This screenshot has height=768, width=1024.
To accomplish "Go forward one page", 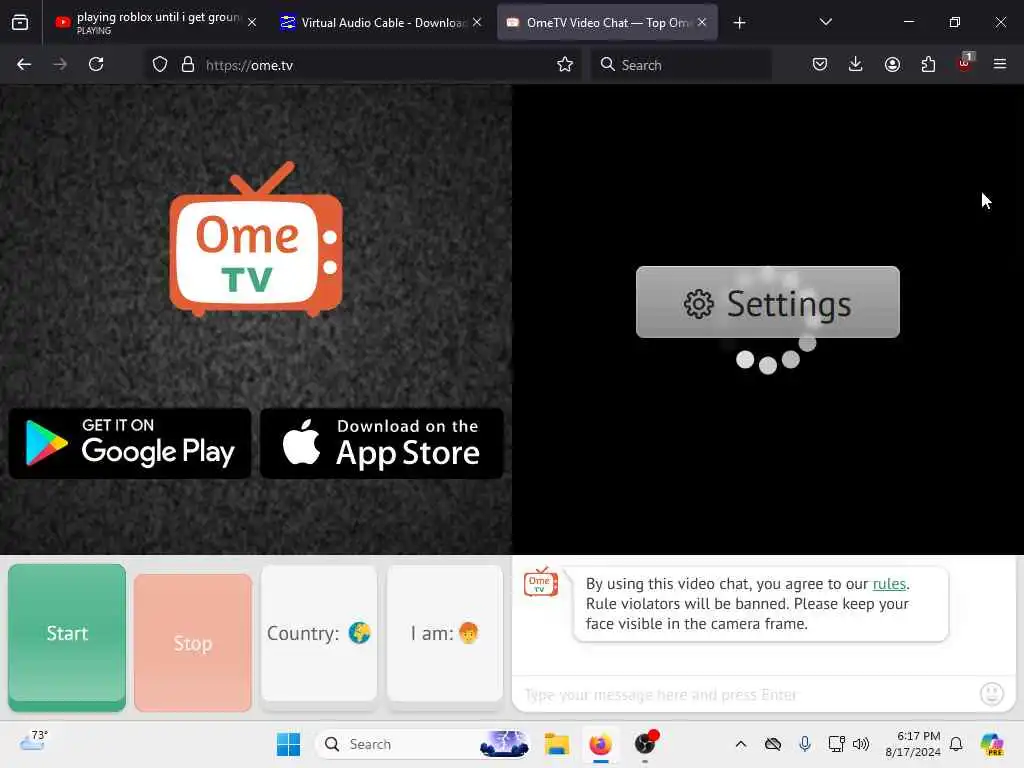I will point(60,64).
